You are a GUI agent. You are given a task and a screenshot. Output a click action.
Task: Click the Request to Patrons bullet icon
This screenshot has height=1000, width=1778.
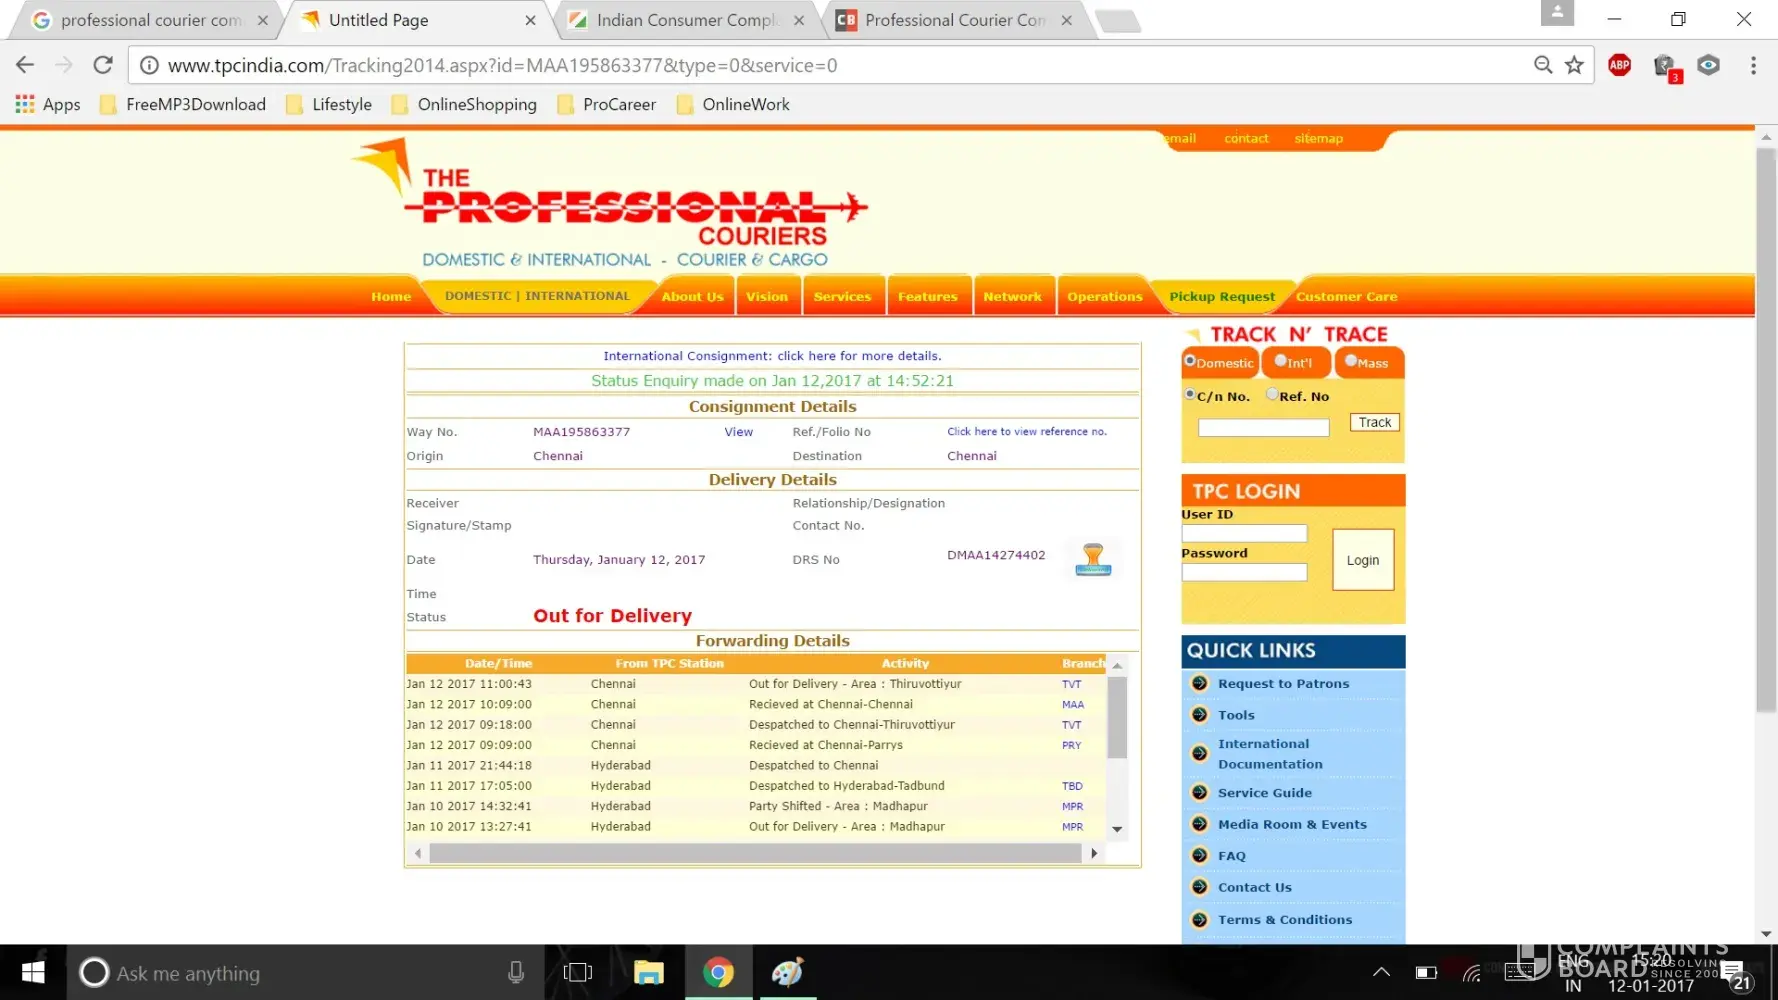pos(1200,683)
